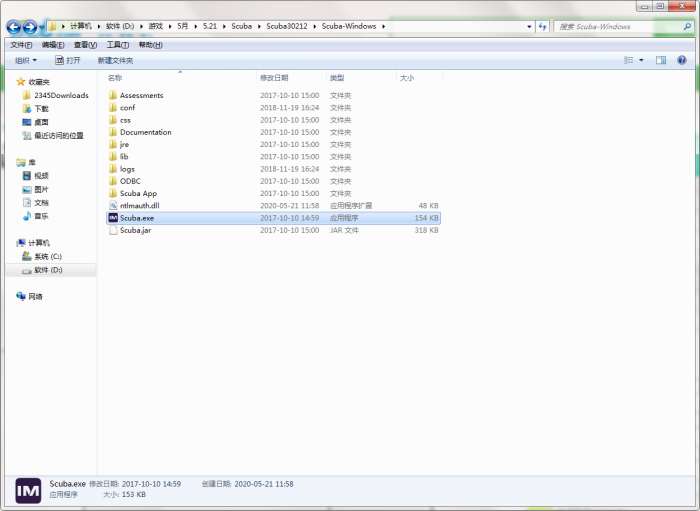The image size is (700, 511).
Task: Select 计算机 in navigation pane
Action: [39, 243]
